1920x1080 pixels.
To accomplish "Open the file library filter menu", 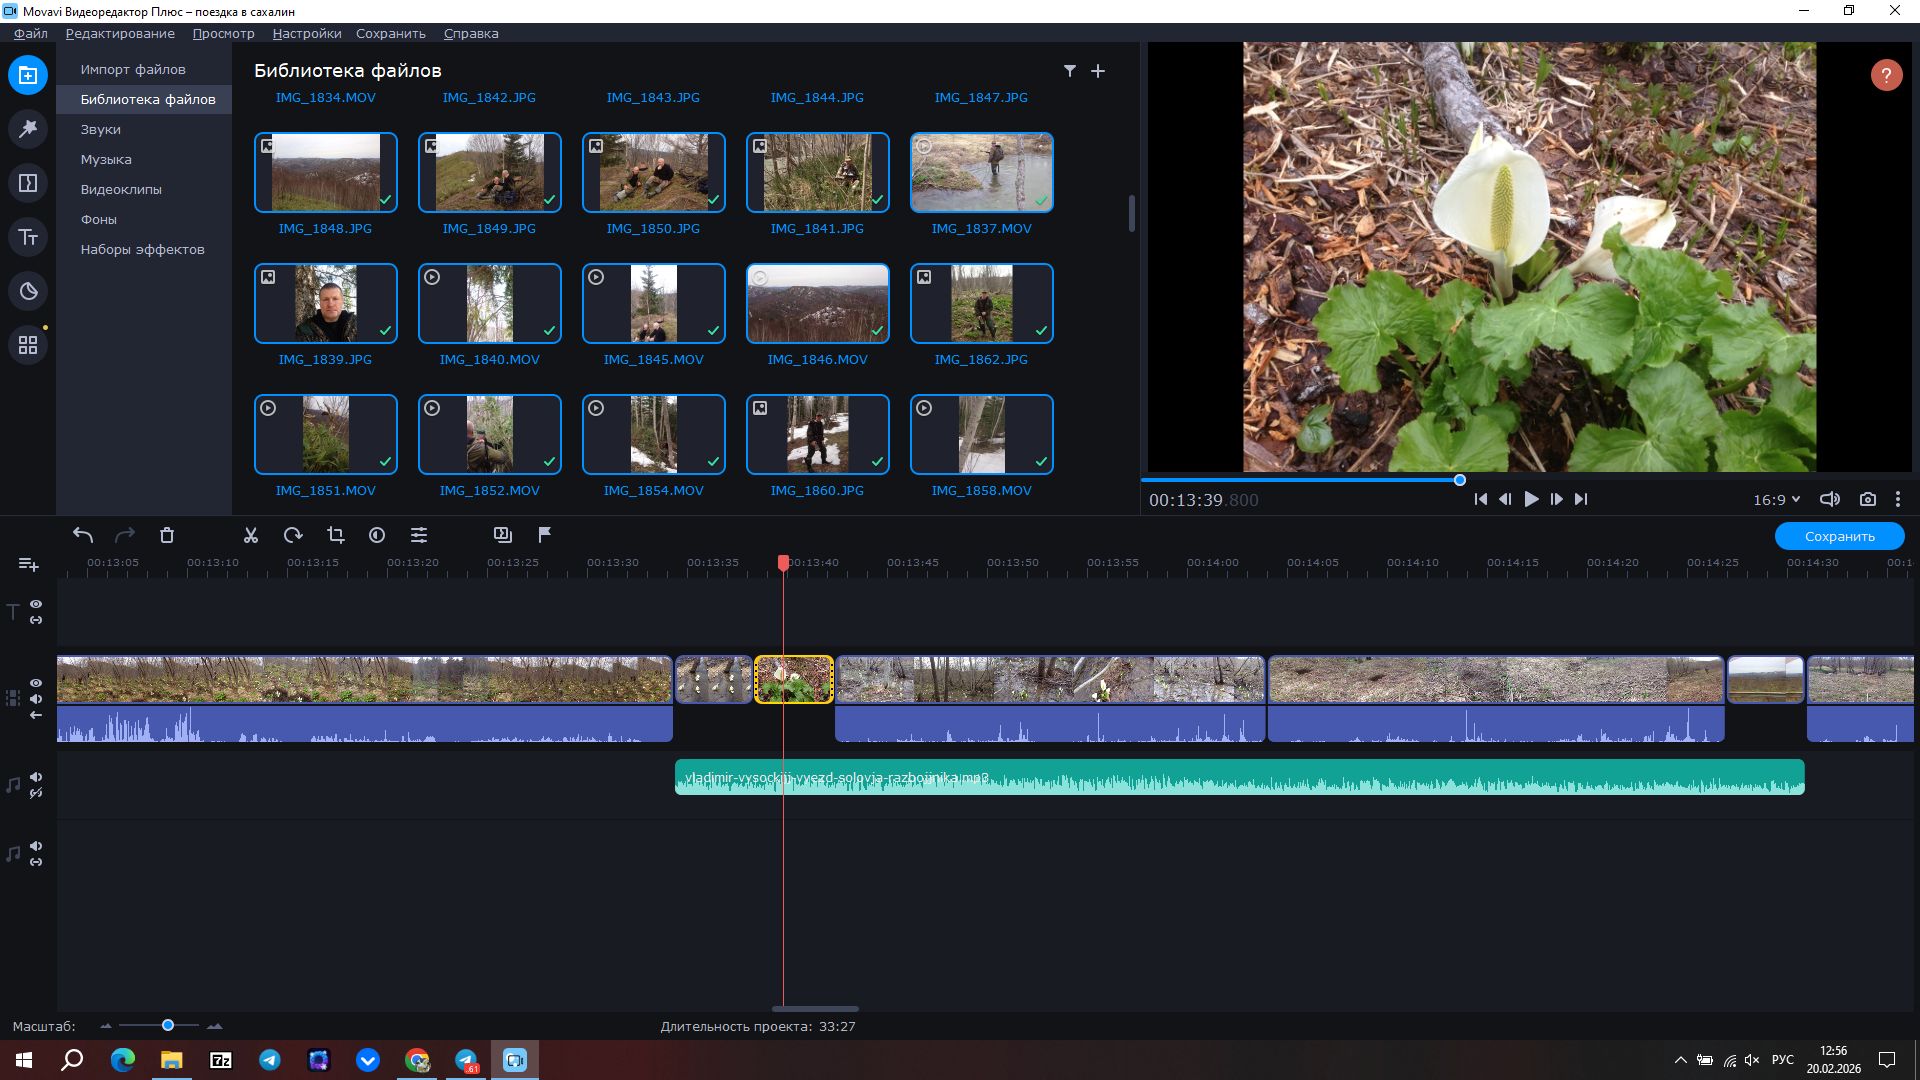I will click(1070, 71).
